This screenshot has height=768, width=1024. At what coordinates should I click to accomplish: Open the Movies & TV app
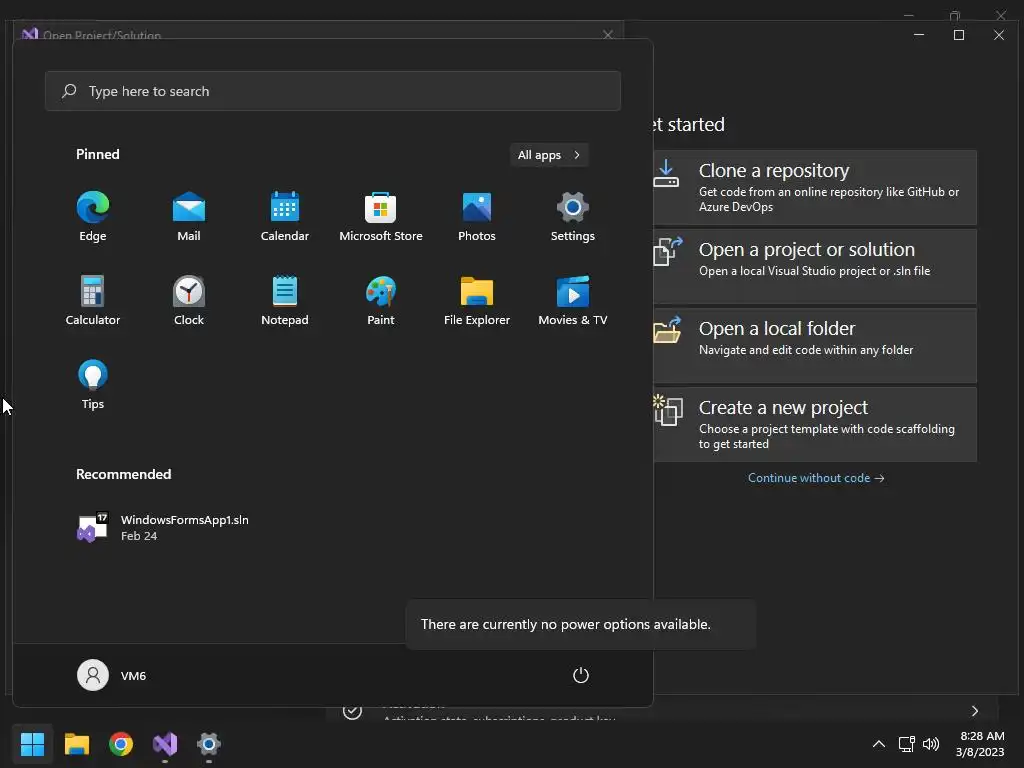[x=573, y=301]
